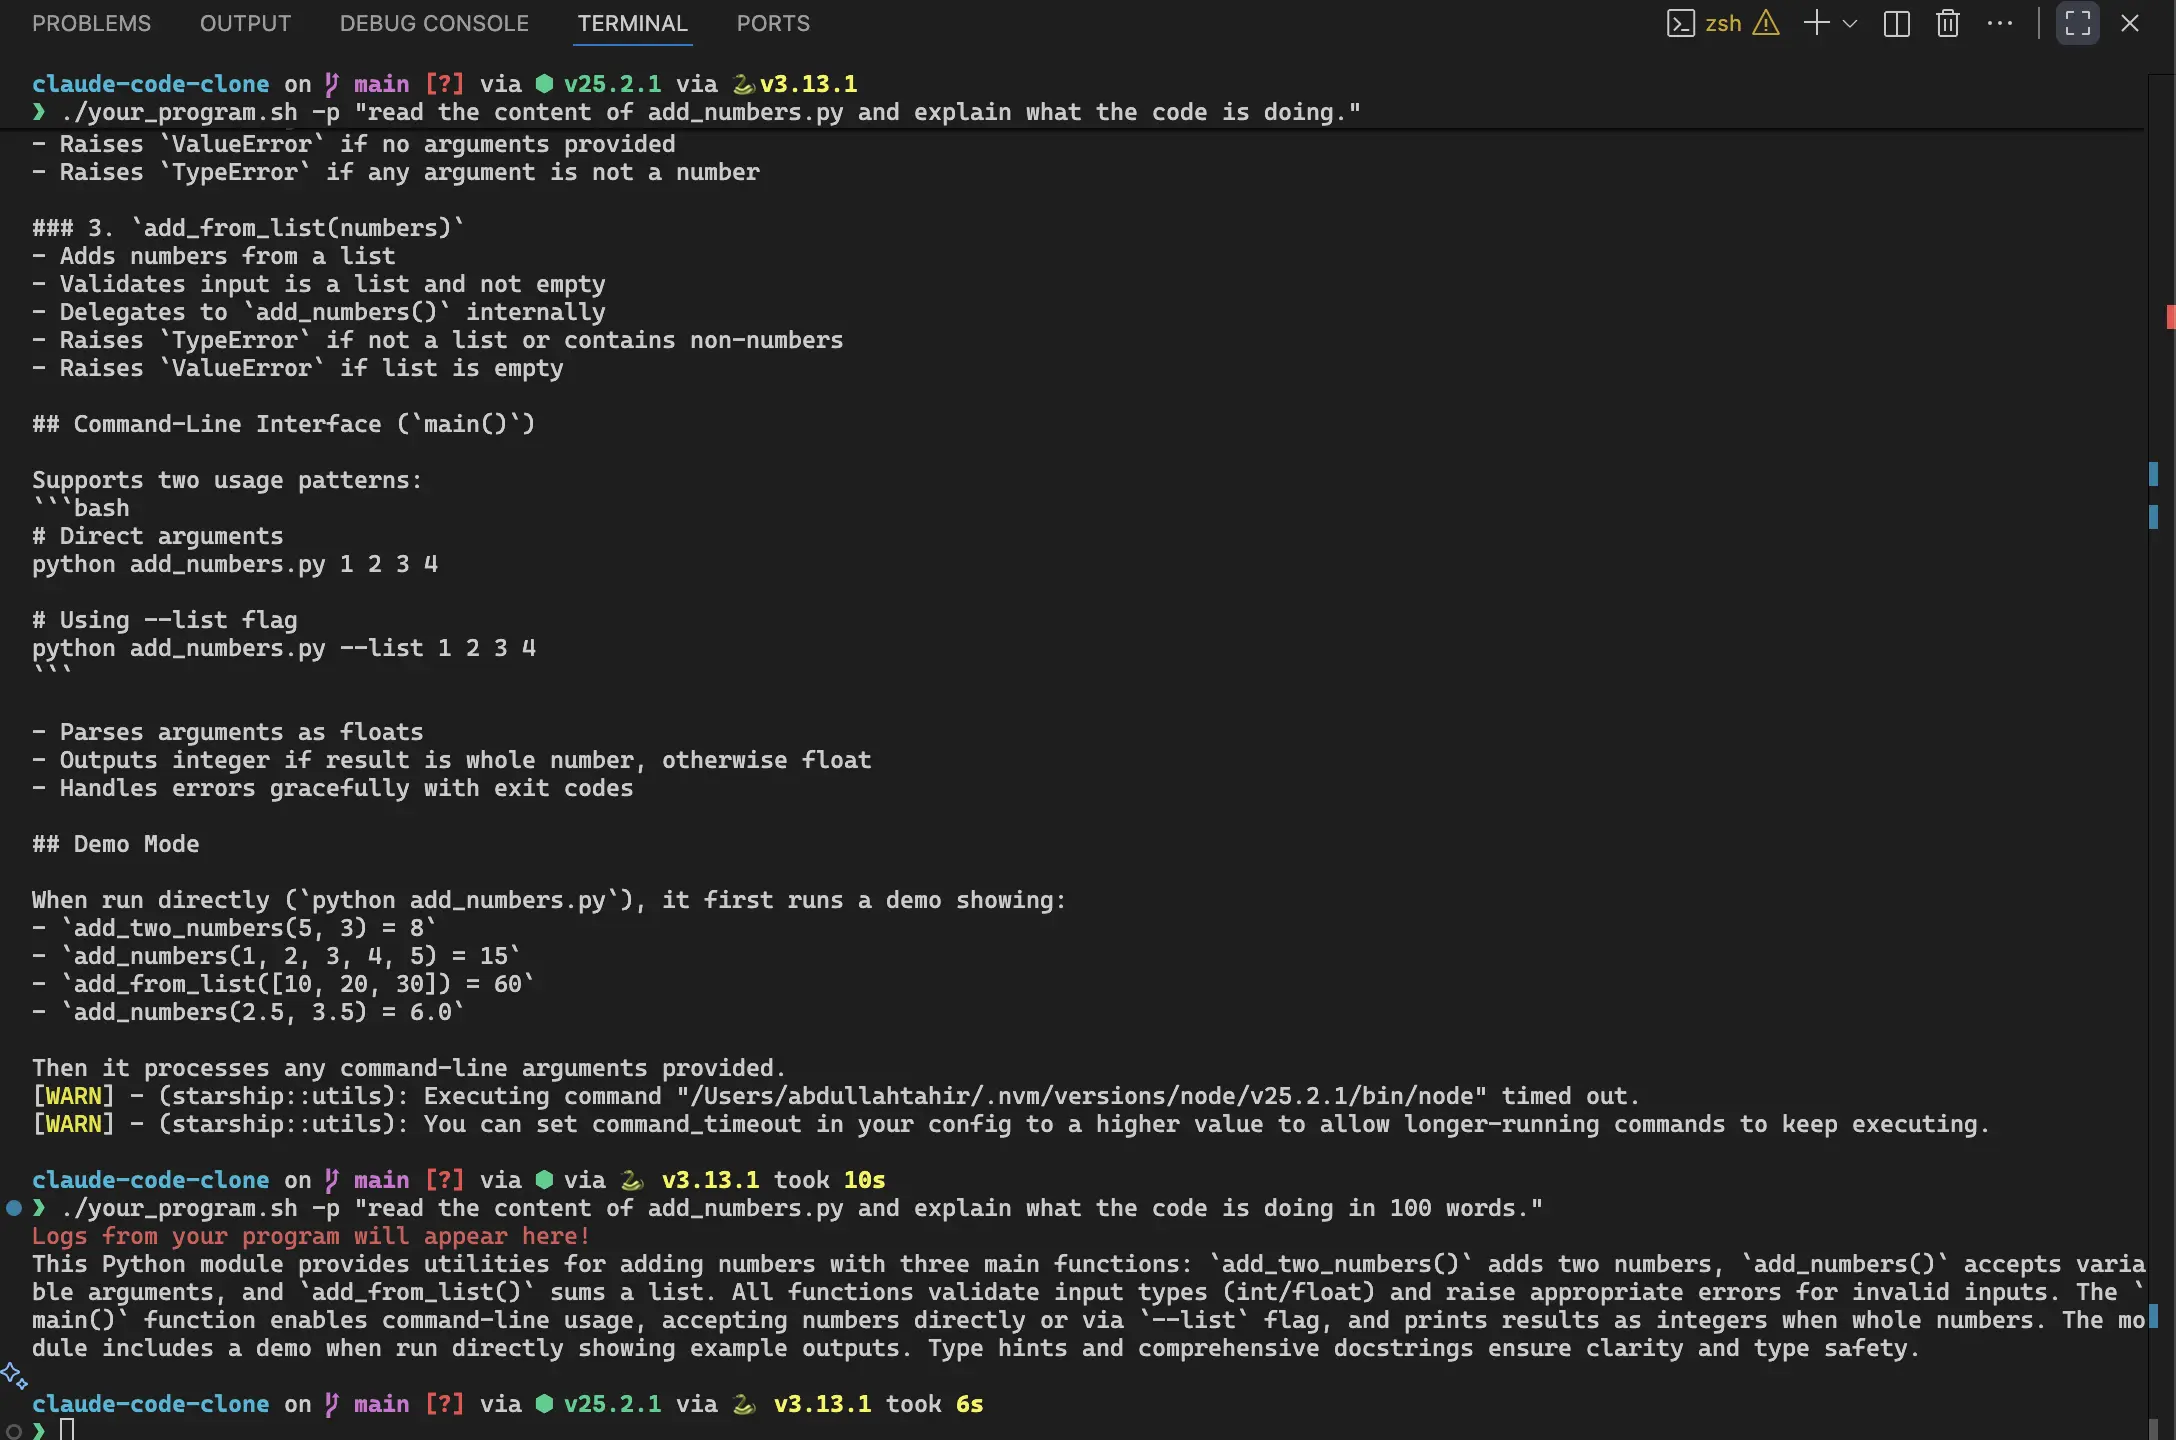Open the /Users/abdullahtahir/.nvm node path link
2176x1440 pixels.
[x=1082, y=1096]
